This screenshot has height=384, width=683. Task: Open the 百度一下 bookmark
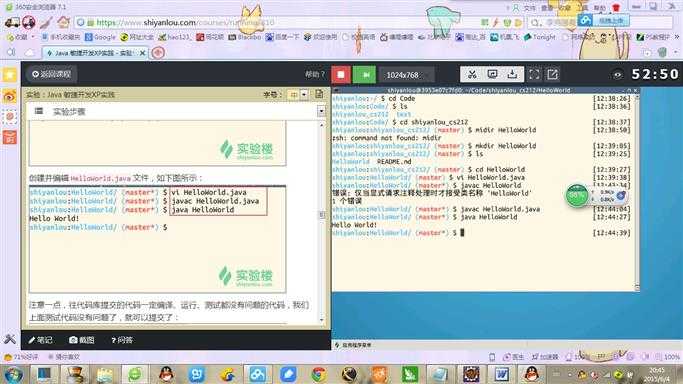click(283, 37)
